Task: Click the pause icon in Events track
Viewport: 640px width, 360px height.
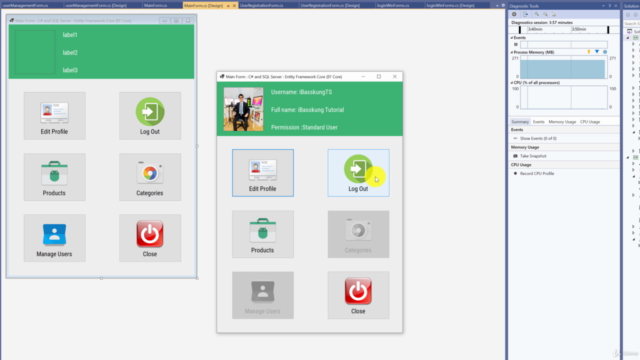Action: coord(516,44)
